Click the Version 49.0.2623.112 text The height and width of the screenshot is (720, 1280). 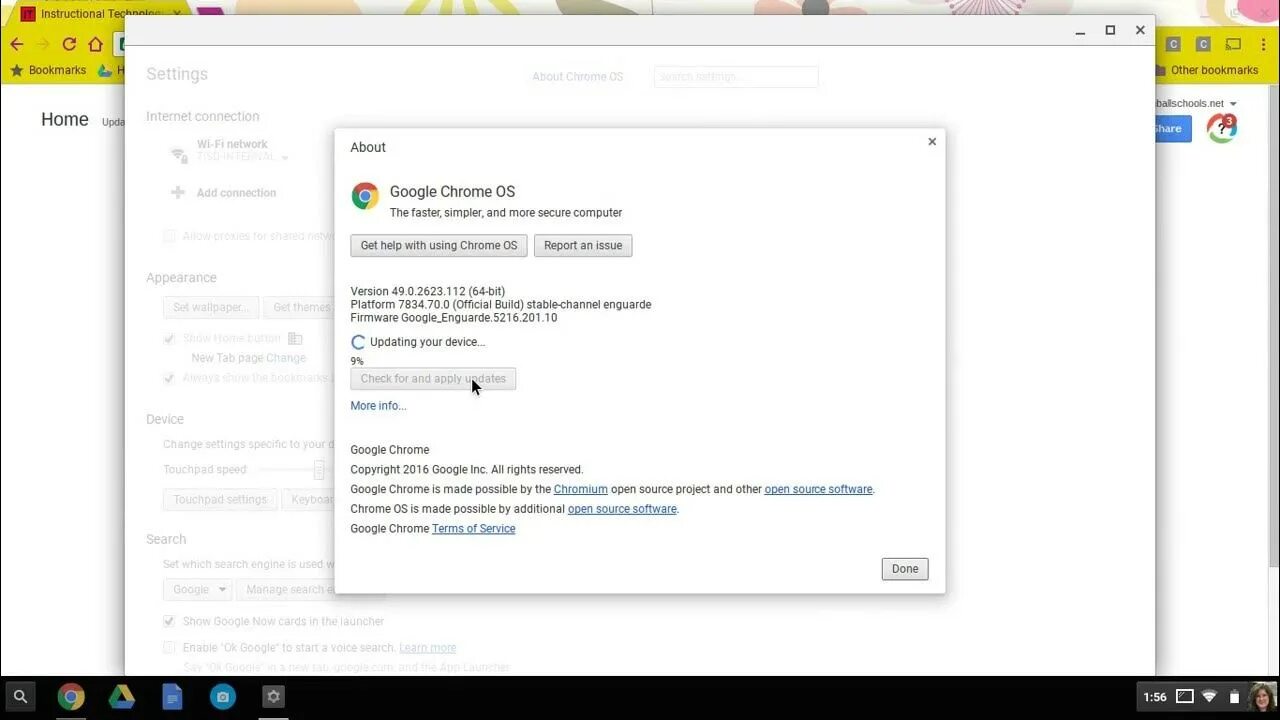[x=428, y=291]
